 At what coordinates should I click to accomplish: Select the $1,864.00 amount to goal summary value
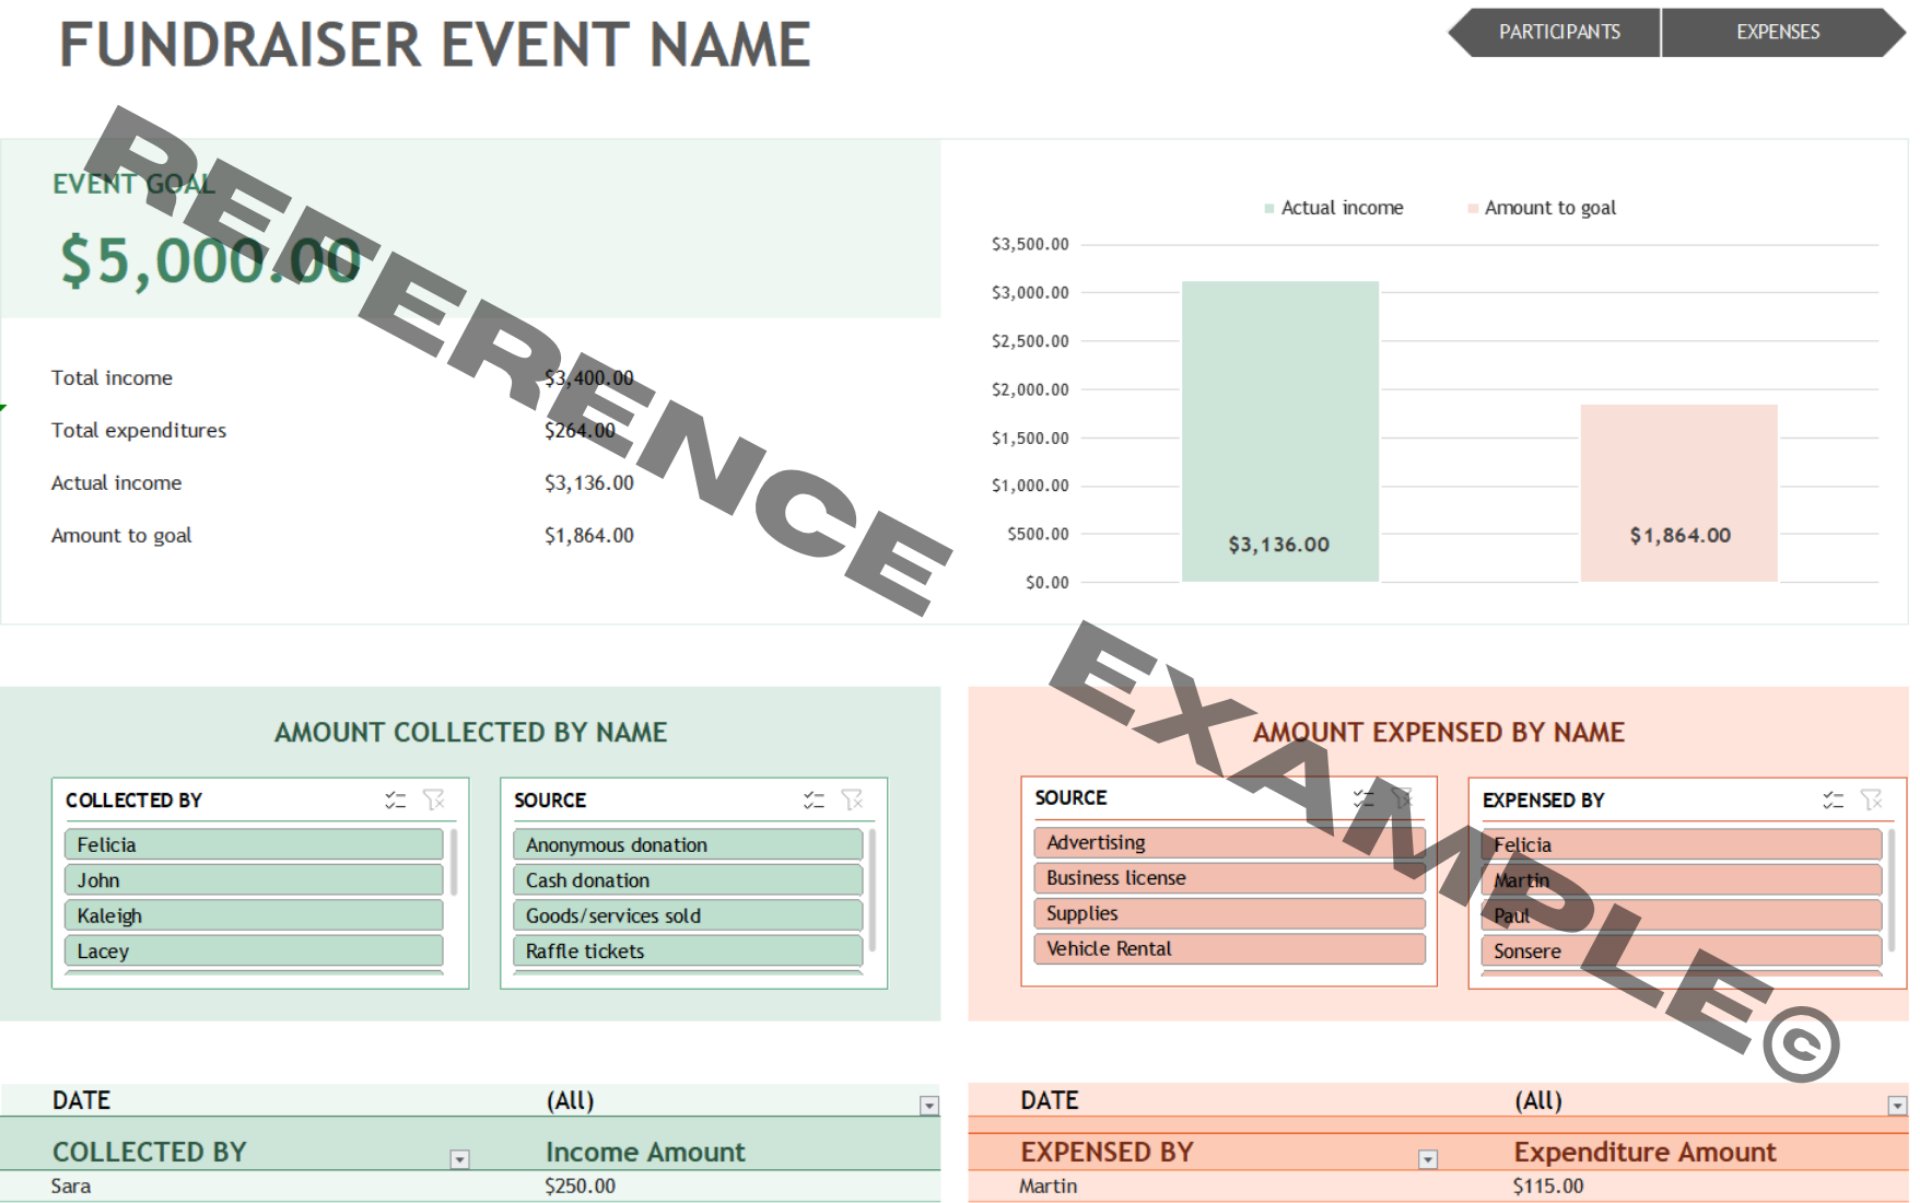589,536
